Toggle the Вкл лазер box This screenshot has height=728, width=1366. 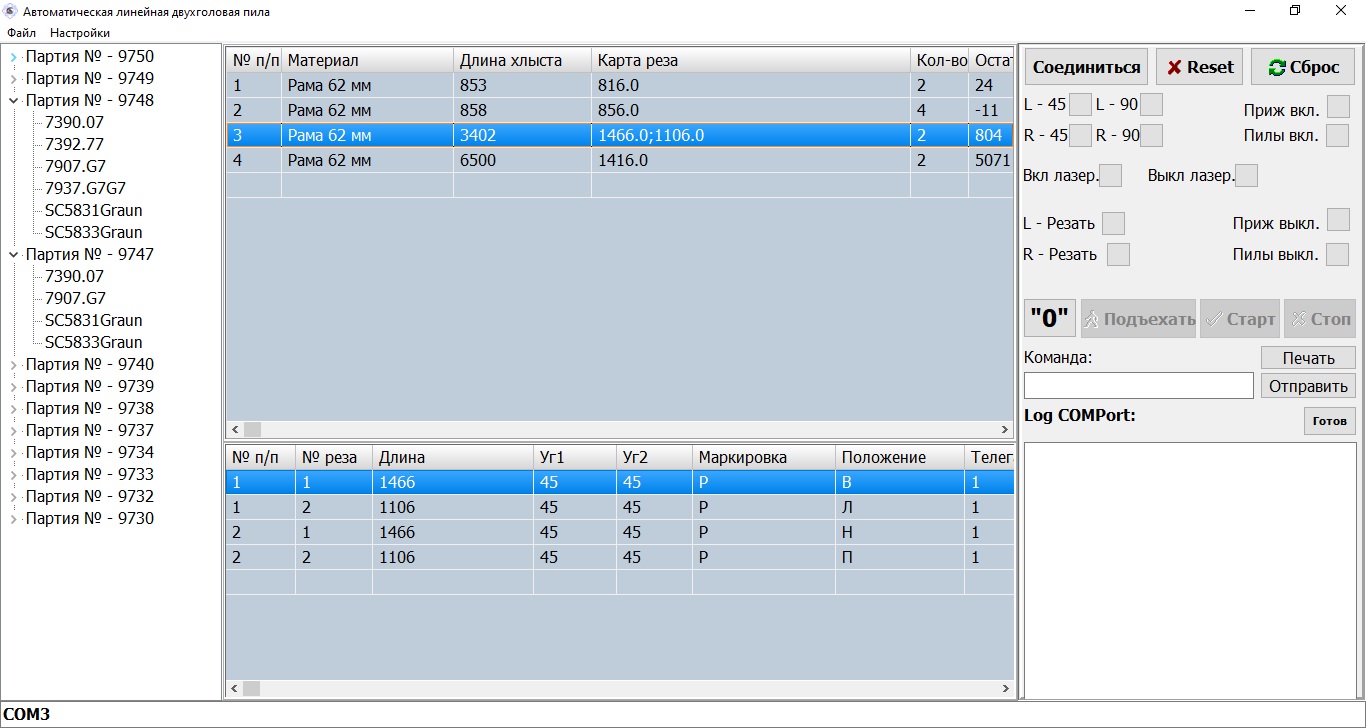[x=1110, y=176]
